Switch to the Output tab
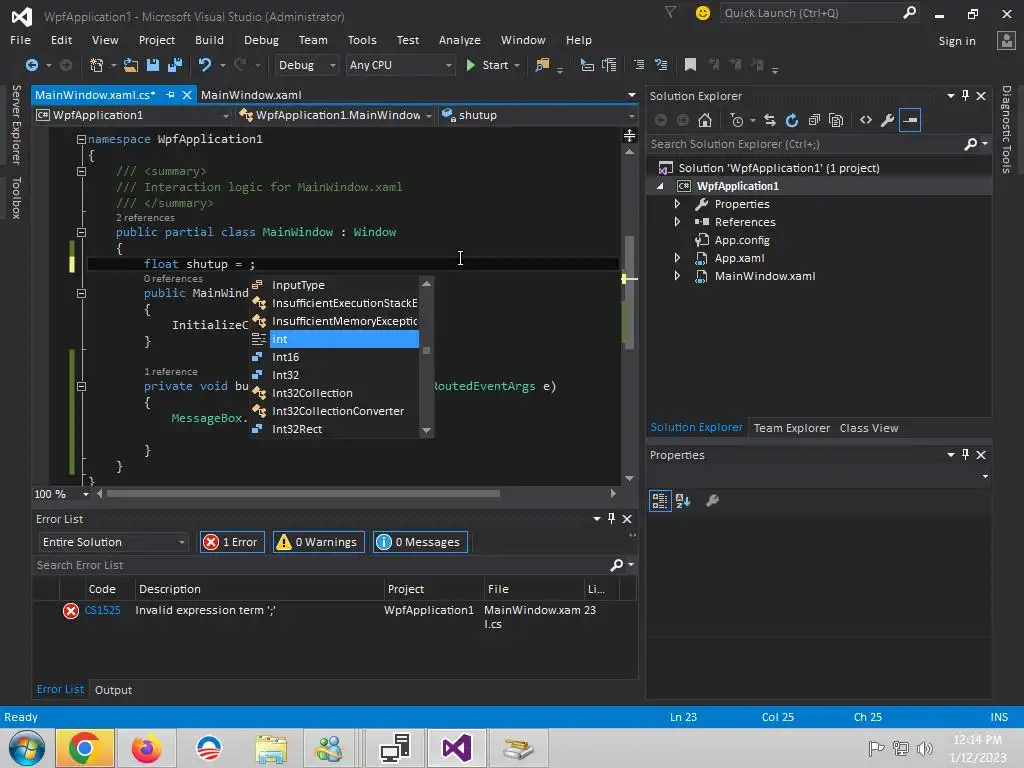Image resolution: width=1024 pixels, height=768 pixels. [113, 690]
